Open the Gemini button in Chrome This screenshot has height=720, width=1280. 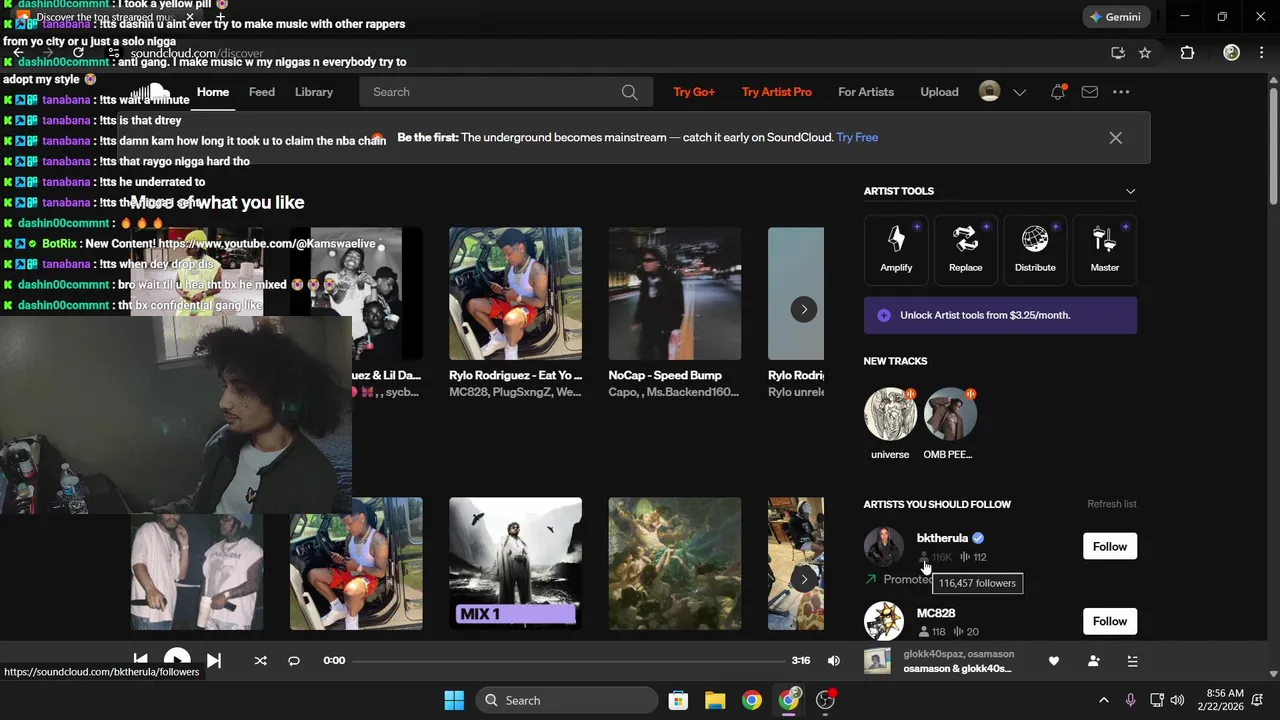pyautogui.click(x=1115, y=17)
